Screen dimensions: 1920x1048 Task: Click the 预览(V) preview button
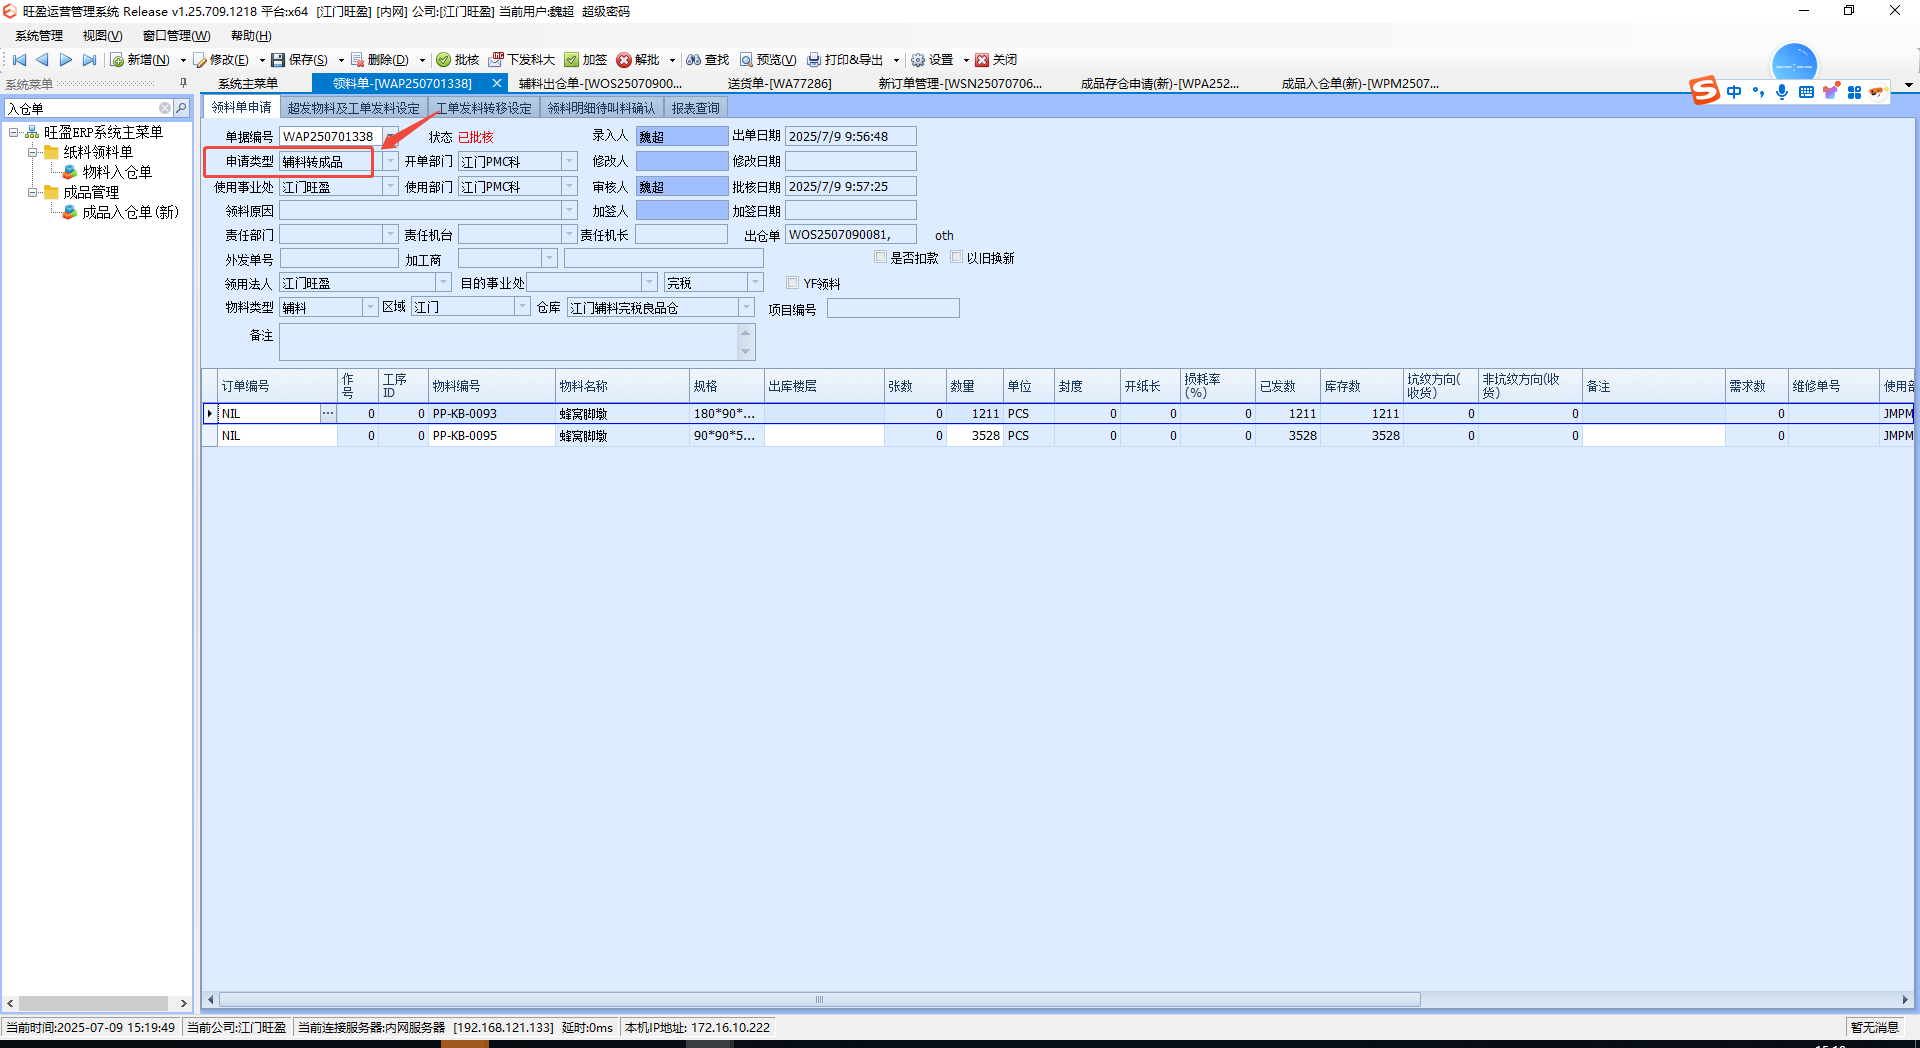[768, 60]
